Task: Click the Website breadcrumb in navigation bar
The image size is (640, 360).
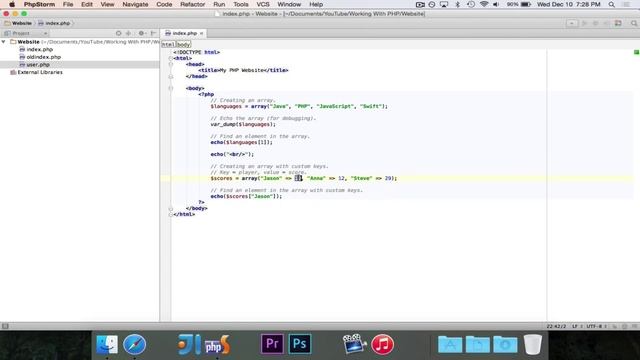Action: point(18,23)
